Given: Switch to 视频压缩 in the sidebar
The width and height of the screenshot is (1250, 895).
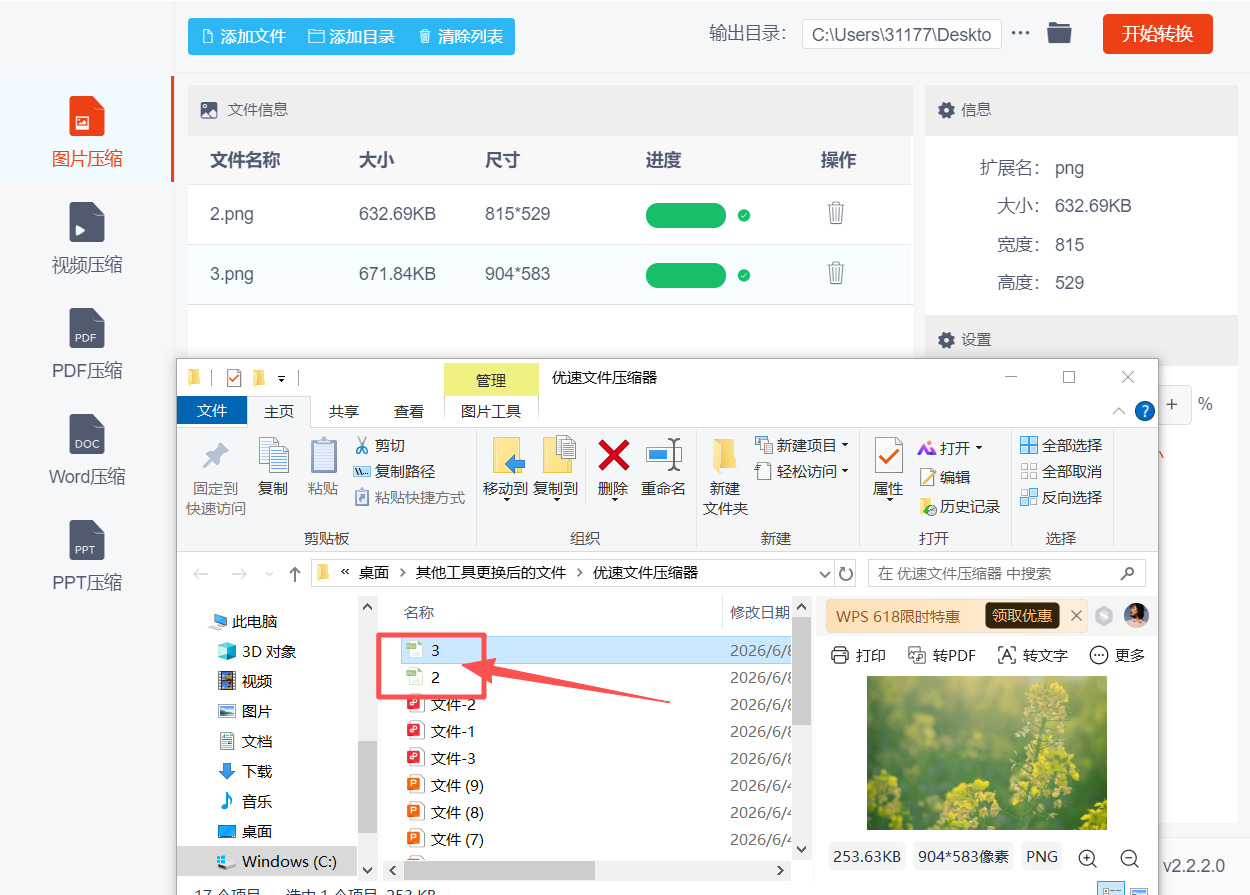Looking at the screenshot, I should [87, 238].
